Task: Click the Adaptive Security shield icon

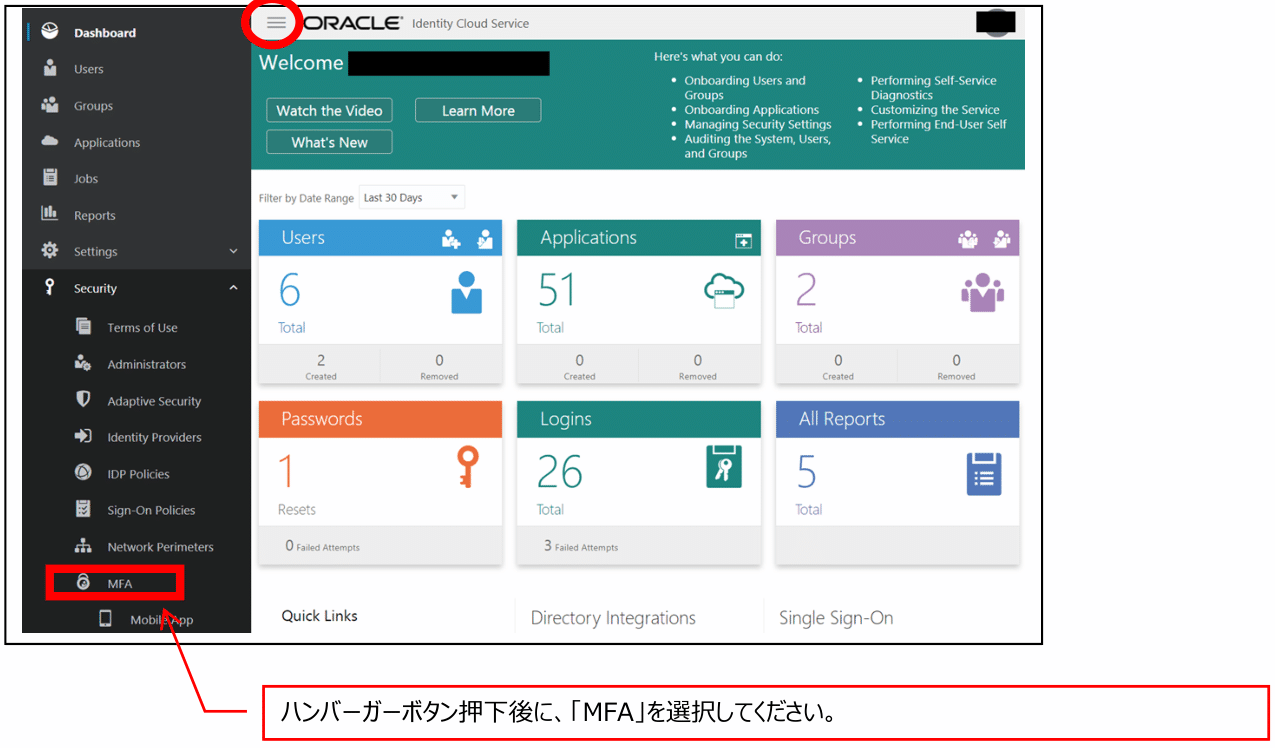Action: tap(84, 400)
